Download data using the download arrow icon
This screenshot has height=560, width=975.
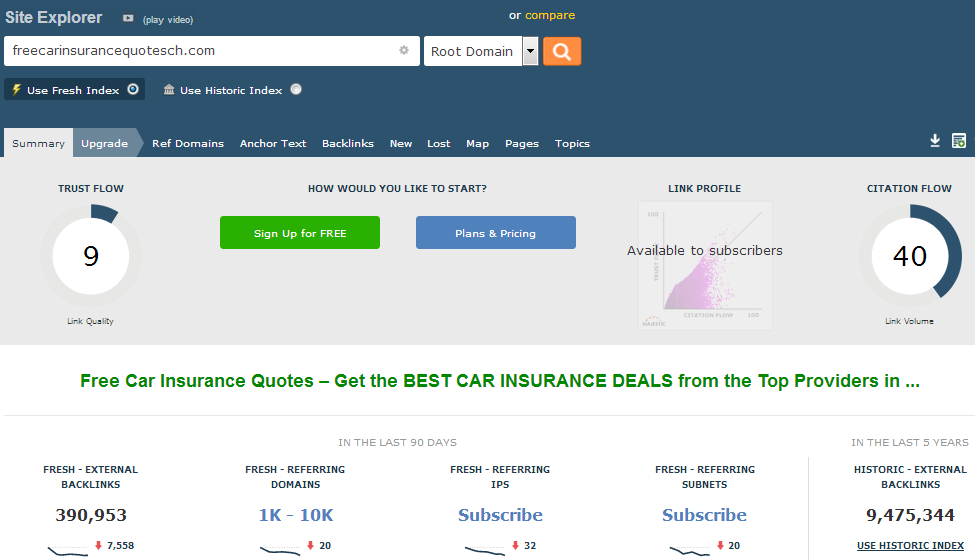coord(935,141)
